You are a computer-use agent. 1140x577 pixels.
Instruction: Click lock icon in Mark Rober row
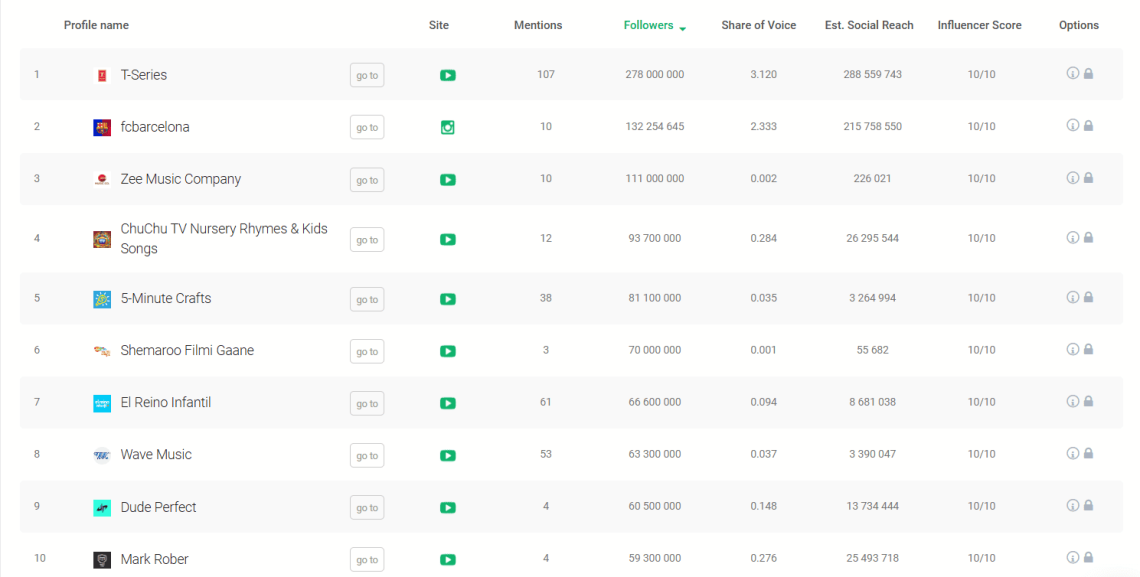pos(1088,557)
